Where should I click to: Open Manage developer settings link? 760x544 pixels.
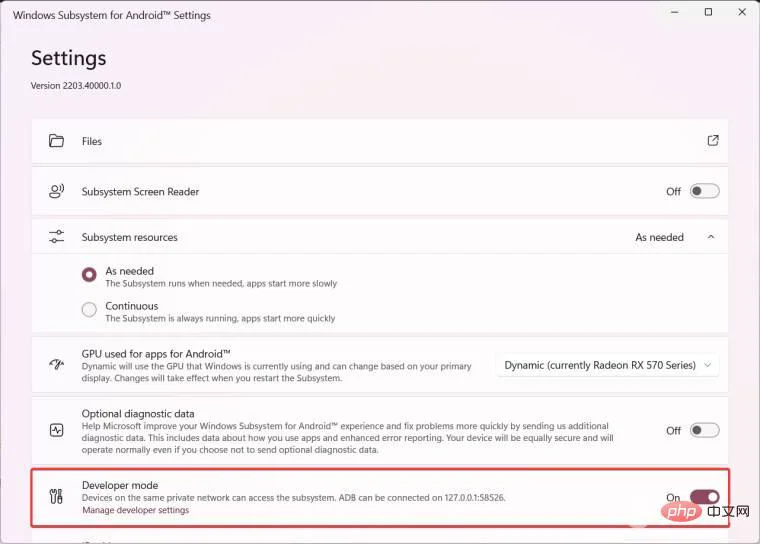[136, 510]
